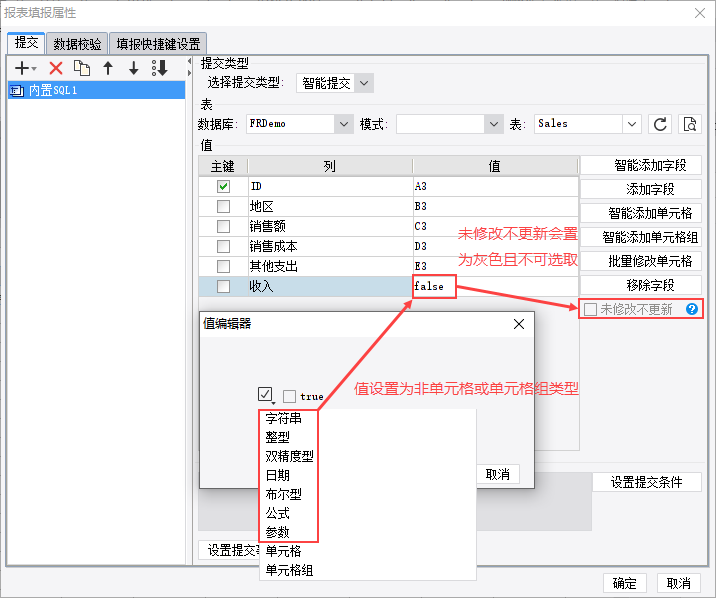
Task: Click the 值 column header
Action: pyautogui.click(x=495, y=166)
